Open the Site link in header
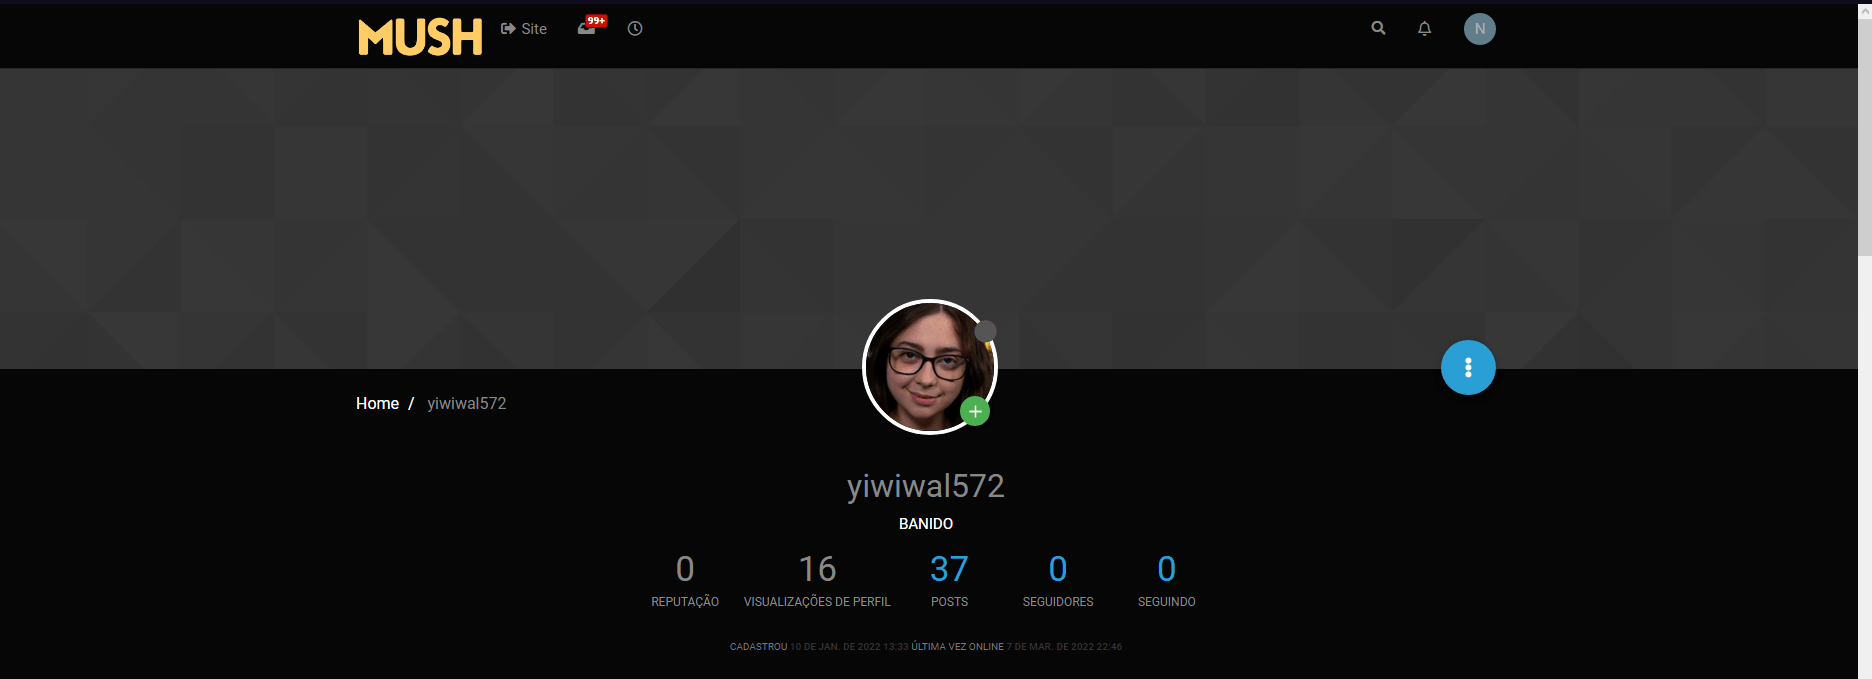The image size is (1872, 679). click(x=524, y=29)
